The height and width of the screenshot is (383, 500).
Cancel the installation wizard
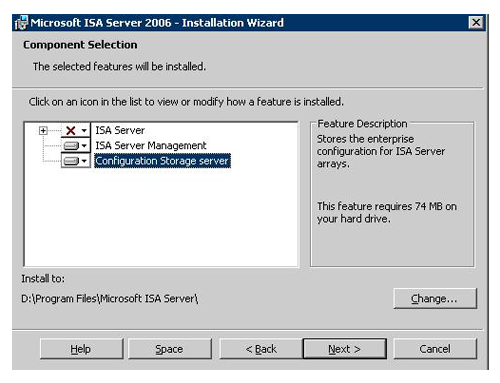point(435,349)
